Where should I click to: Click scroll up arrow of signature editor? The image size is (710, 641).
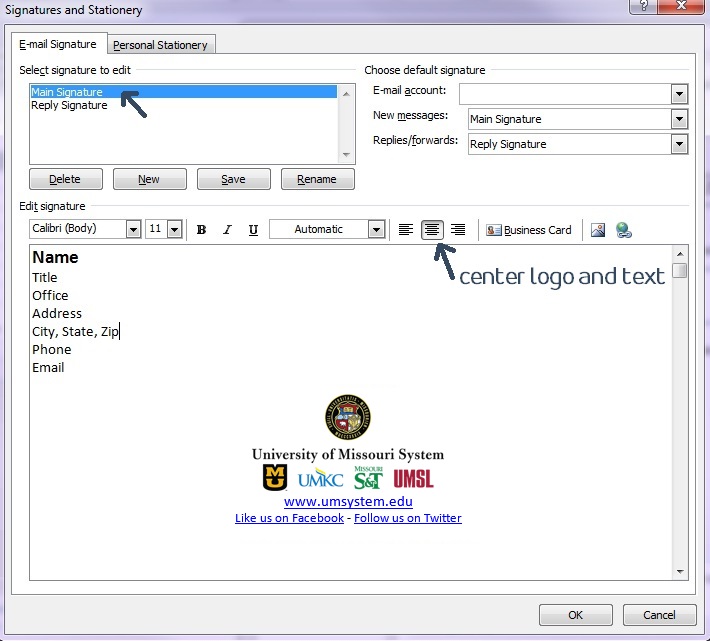coord(680,254)
